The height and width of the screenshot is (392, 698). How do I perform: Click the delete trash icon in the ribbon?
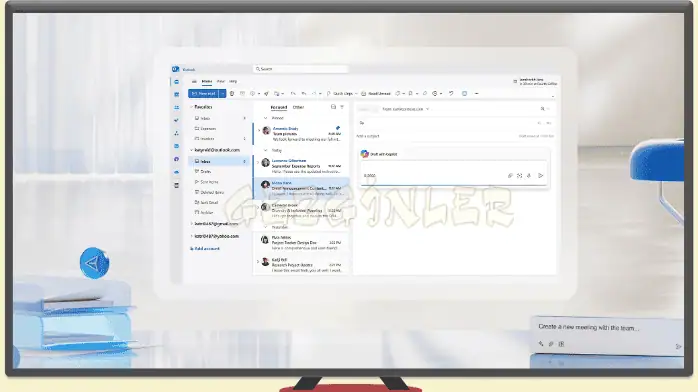pos(232,93)
